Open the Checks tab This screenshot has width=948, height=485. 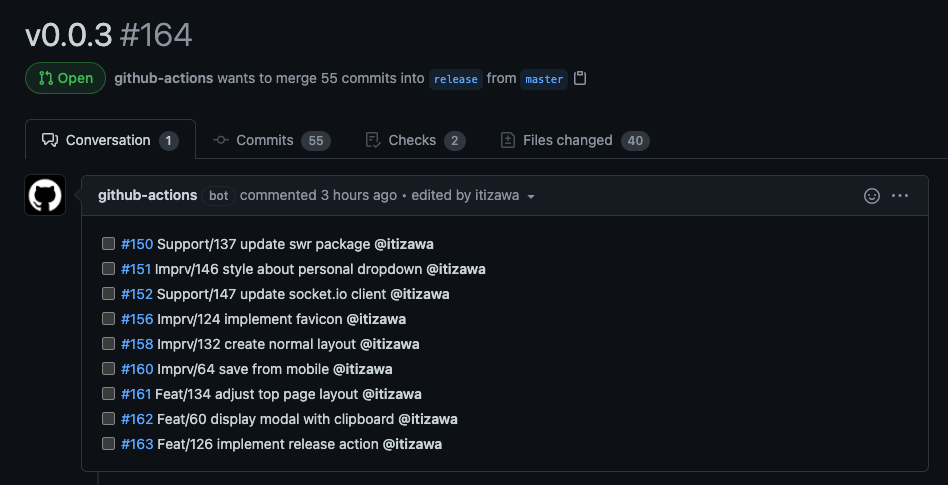pos(415,140)
